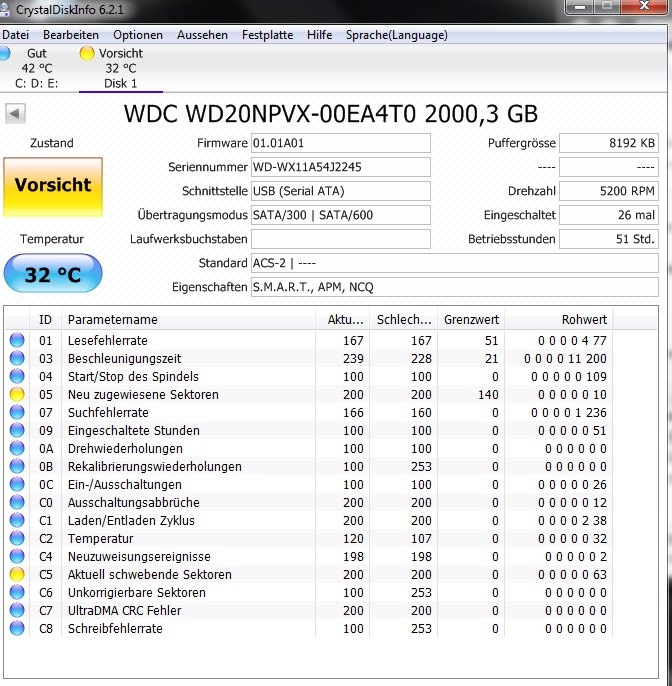This screenshot has width=672, height=686.
Task: Click blue status icon of Ein-/Ausschaltungen row
Action: tap(17, 484)
